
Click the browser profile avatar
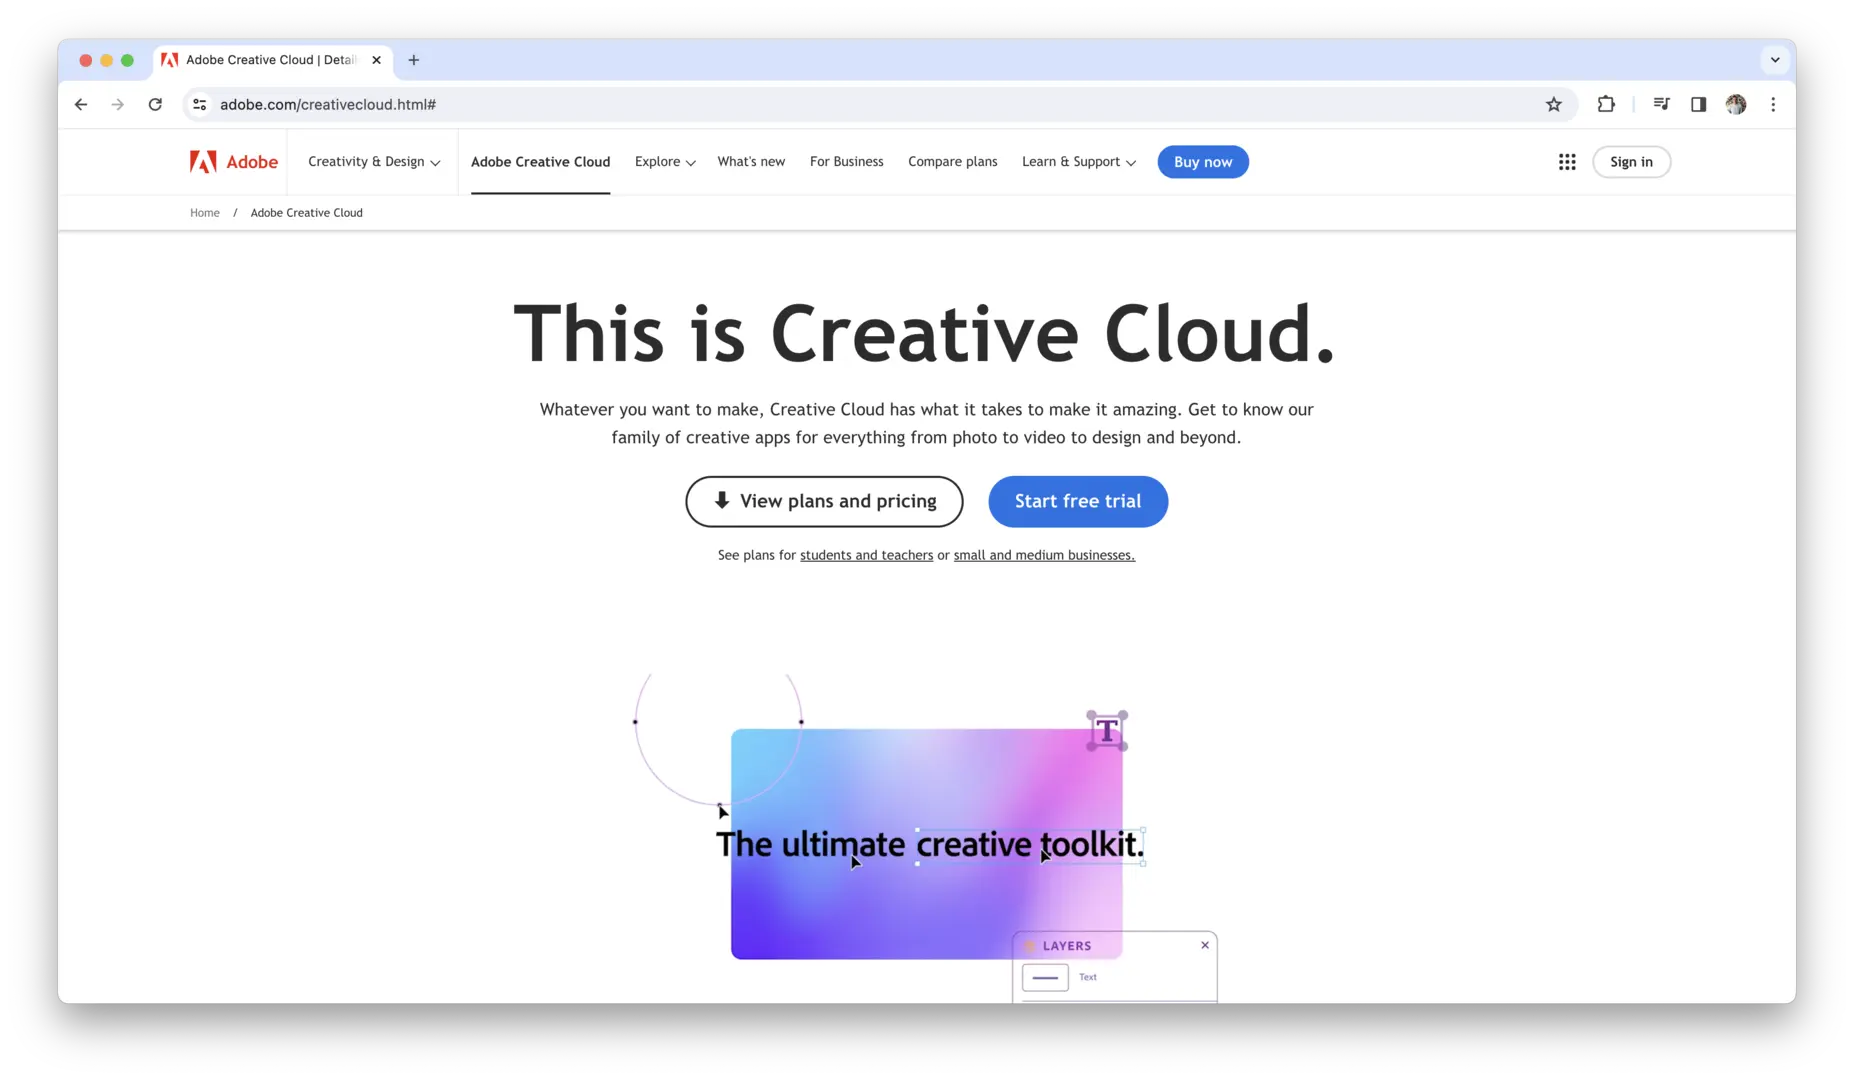point(1736,104)
